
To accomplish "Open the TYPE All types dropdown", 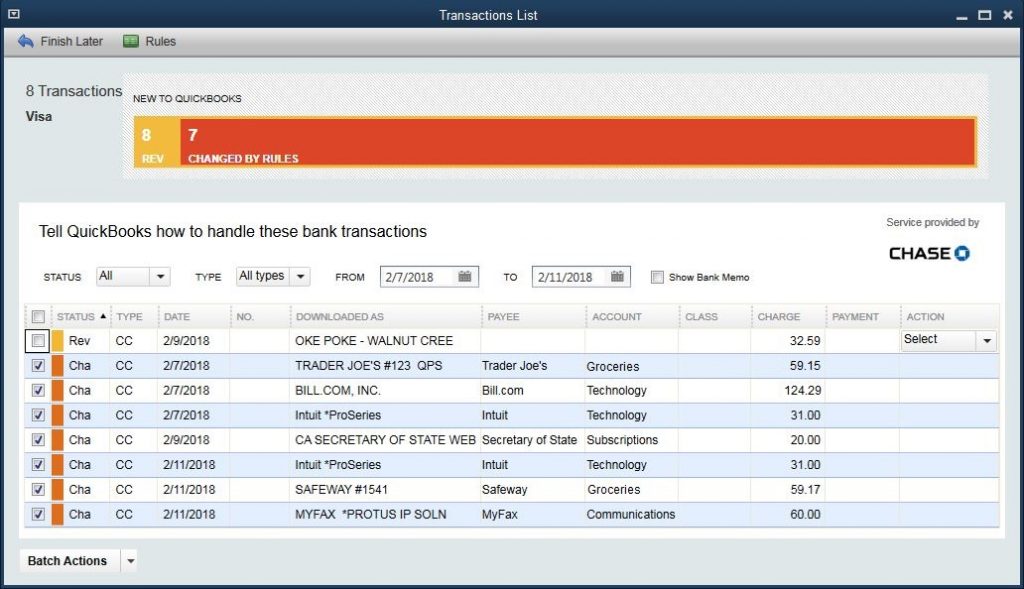I will point(273,276).
